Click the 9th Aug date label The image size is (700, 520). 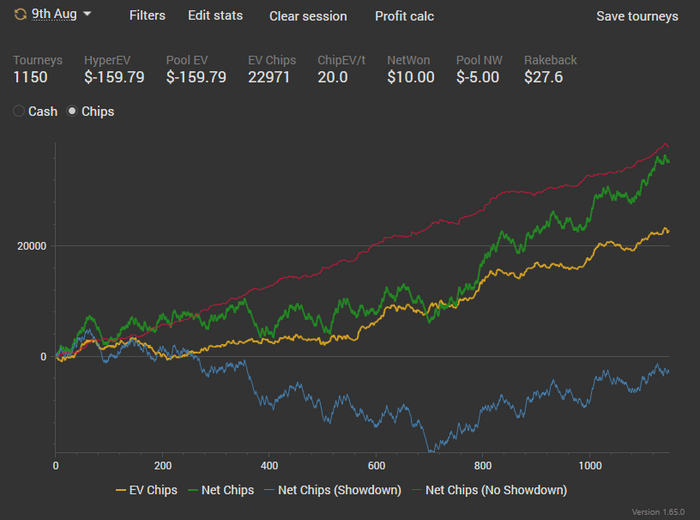[x=54, y=14]
